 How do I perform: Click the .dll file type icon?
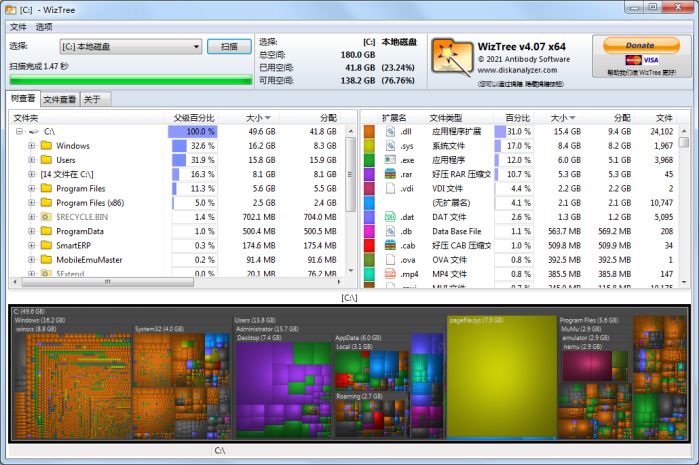(391, 131)
